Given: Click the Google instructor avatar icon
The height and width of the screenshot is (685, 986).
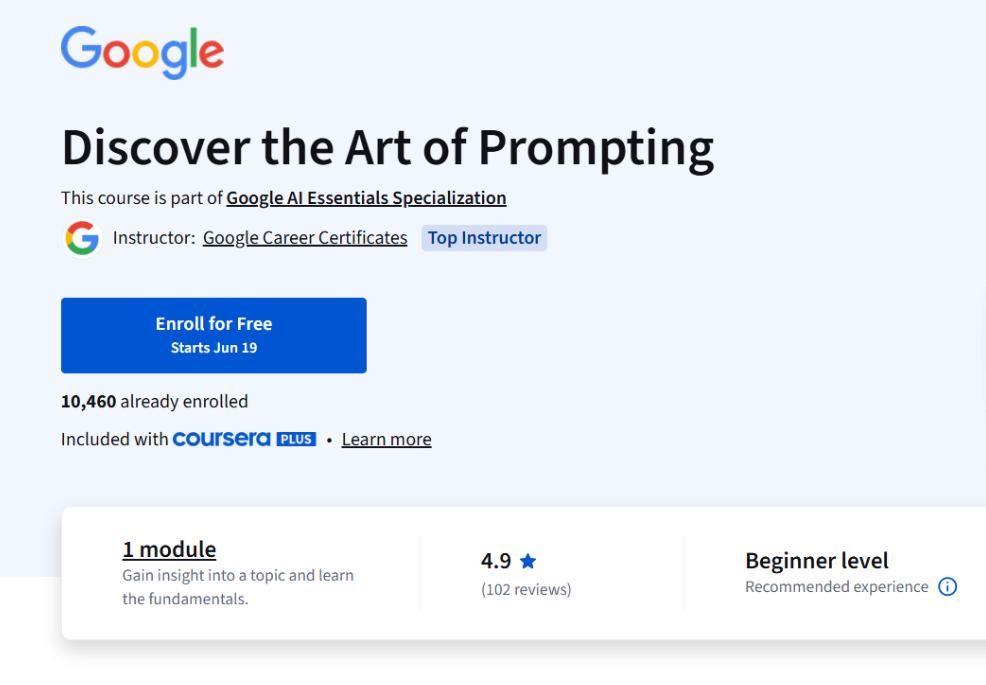Looking at the screenshot, I should coord(82,238).
